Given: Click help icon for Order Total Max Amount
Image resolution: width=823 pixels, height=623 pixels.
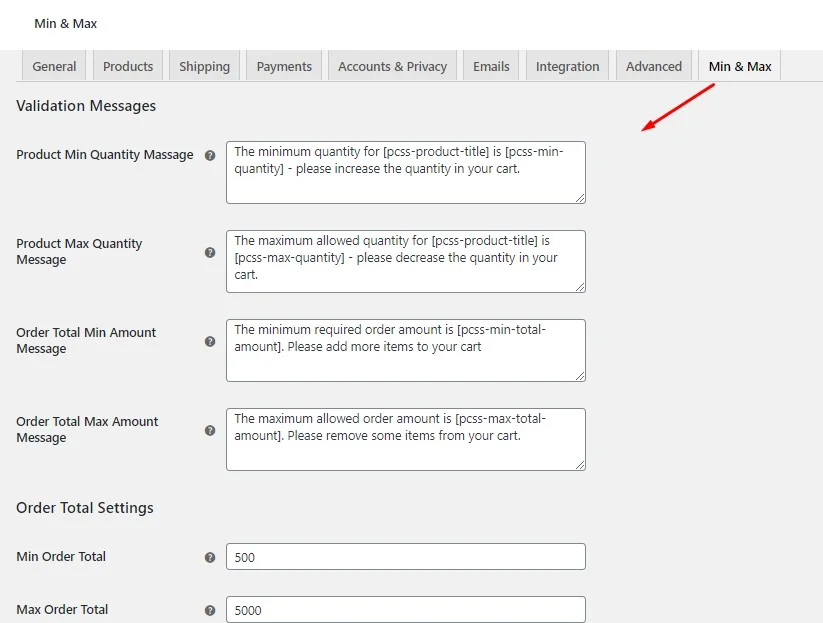Looking at the screenshot, I should [x=210, y=431].
